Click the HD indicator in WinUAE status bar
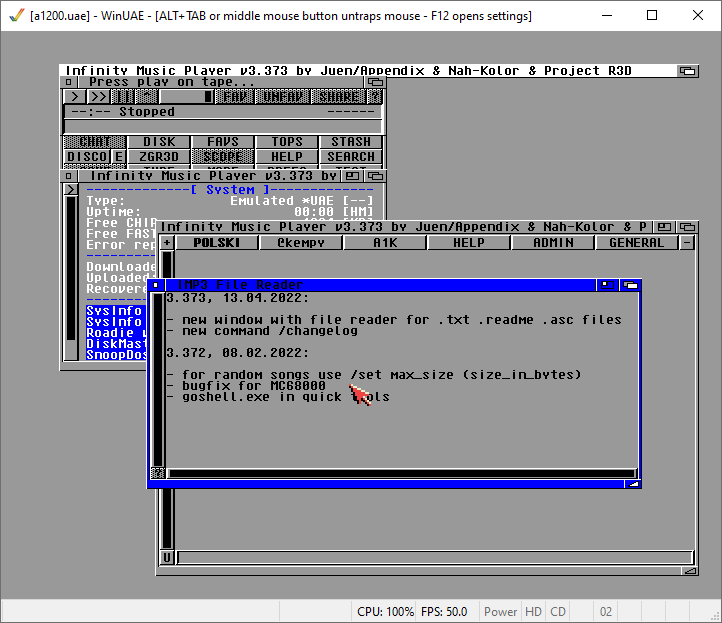 click(x=533, y=611)
